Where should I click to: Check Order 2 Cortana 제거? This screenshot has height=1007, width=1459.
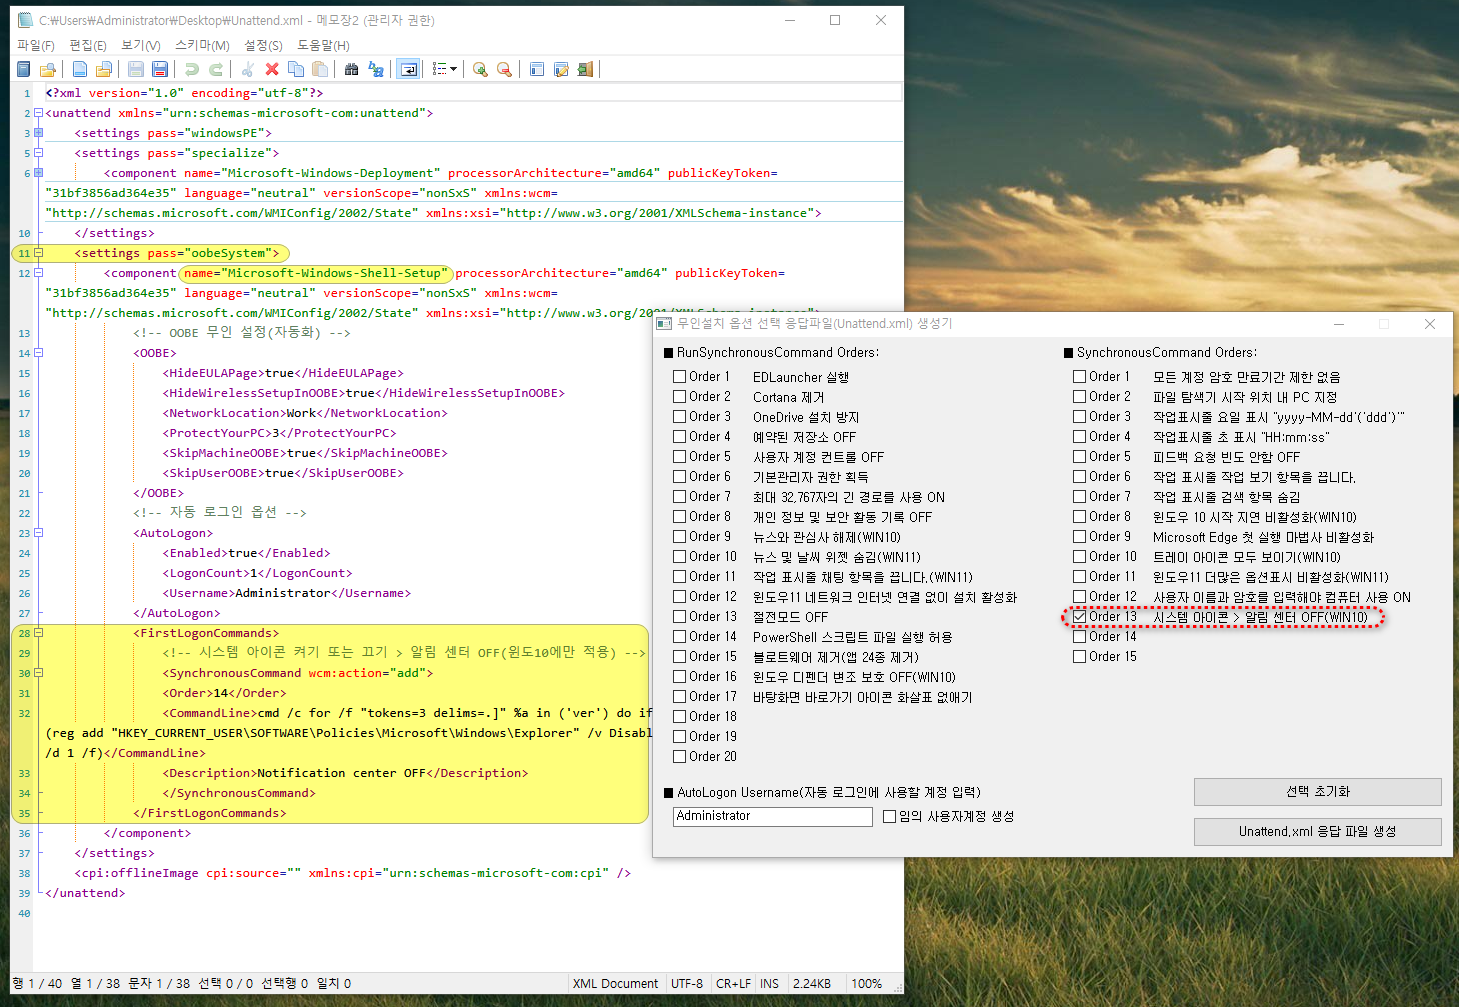click(679, 397)
